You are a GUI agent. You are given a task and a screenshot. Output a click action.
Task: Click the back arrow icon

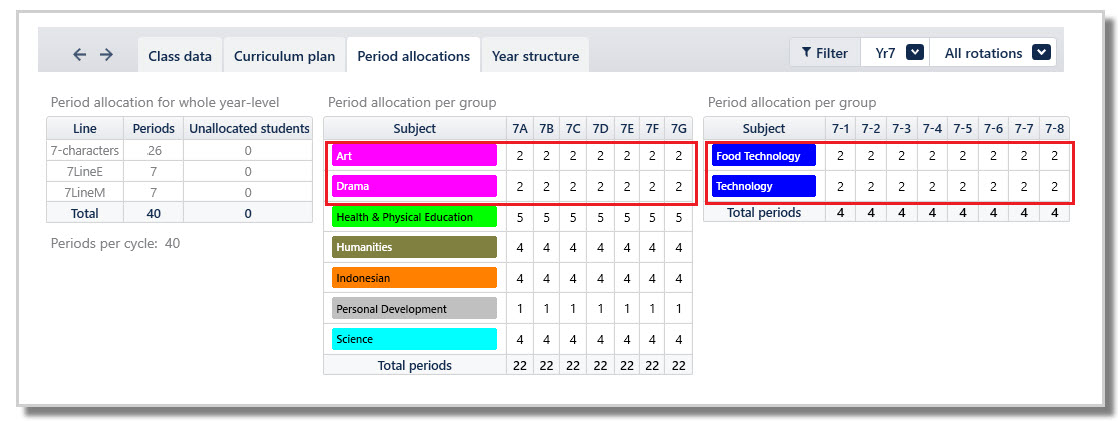click(x=80, y=54)
